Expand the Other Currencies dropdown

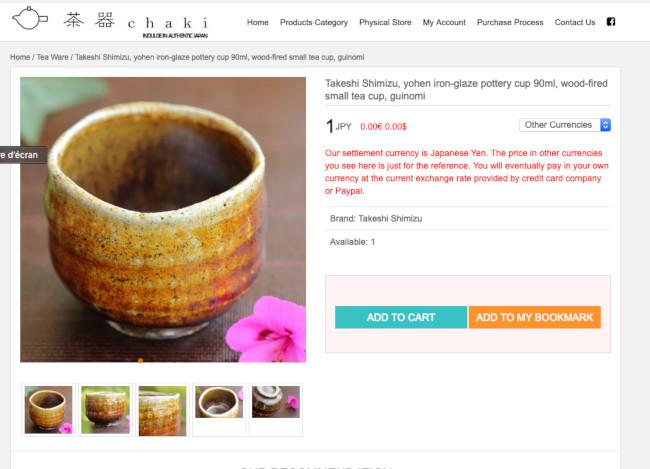(x=565, y=125)
